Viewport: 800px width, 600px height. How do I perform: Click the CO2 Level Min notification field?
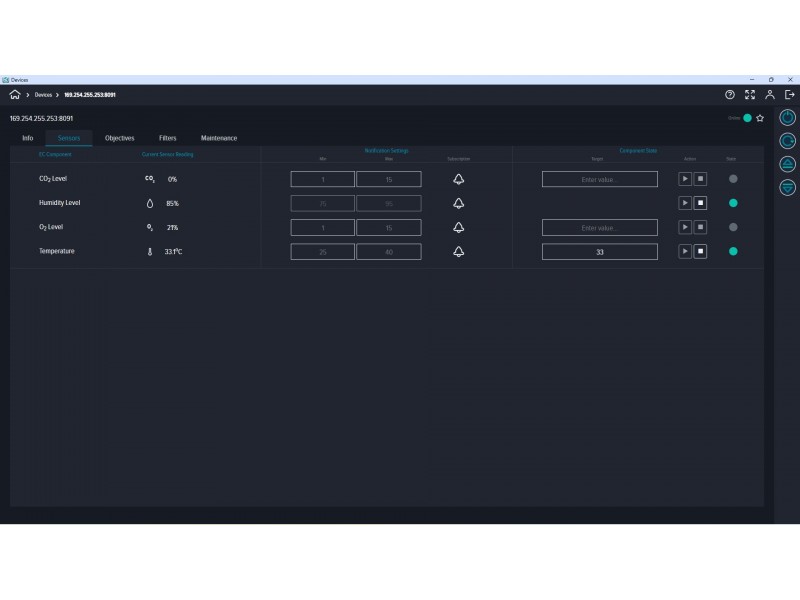click(322, 179)
